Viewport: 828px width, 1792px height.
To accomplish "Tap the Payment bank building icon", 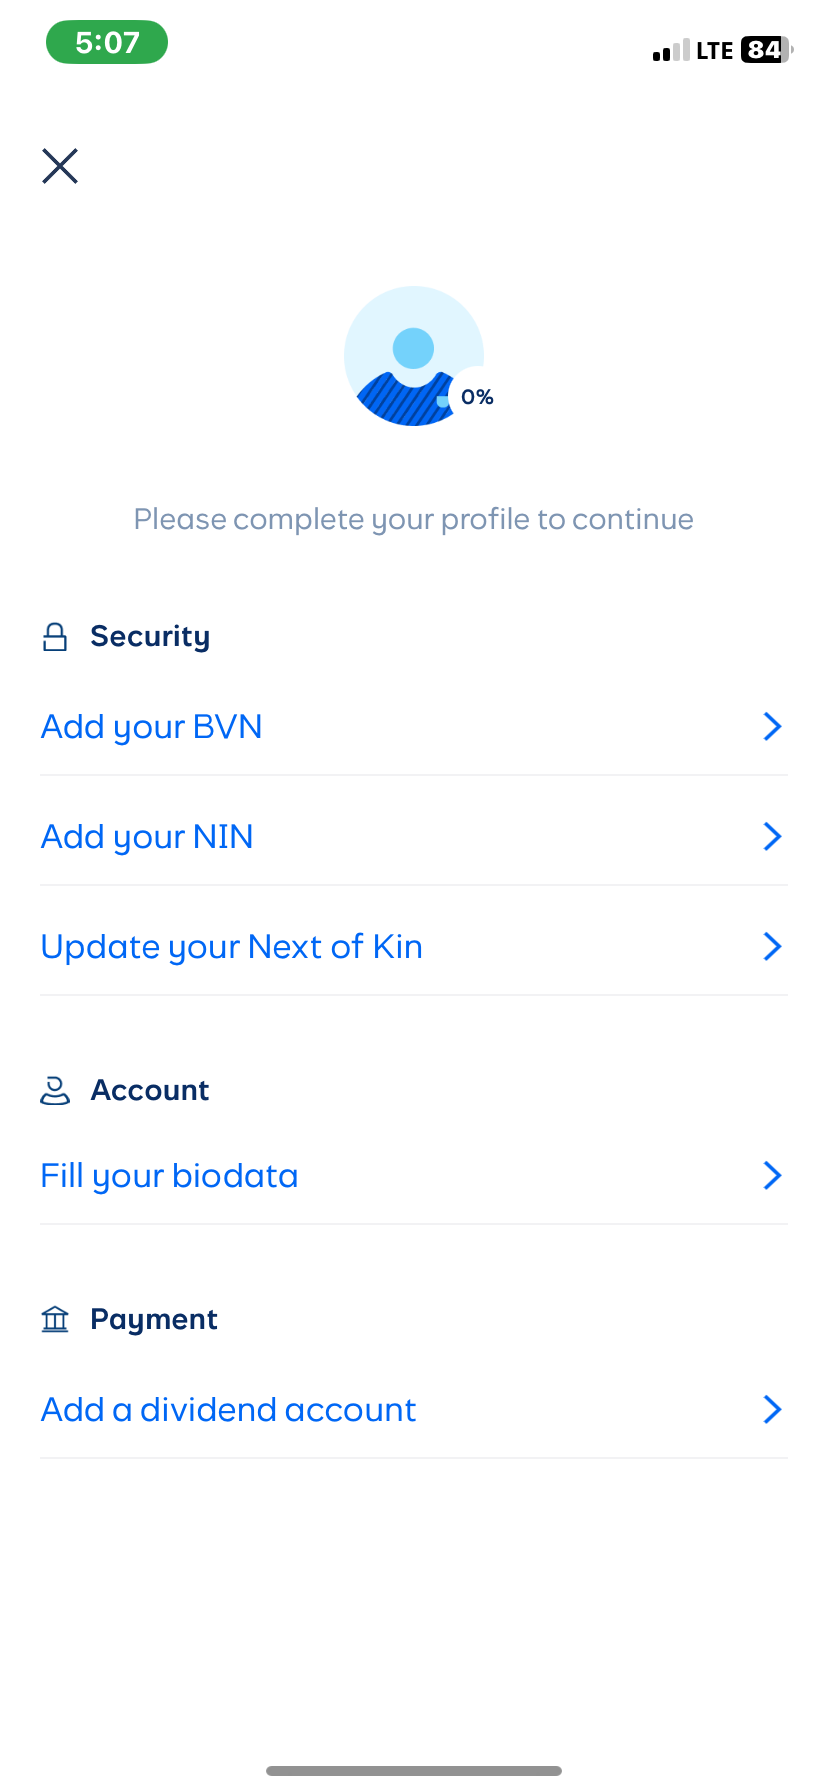I will pos(55,1319).
